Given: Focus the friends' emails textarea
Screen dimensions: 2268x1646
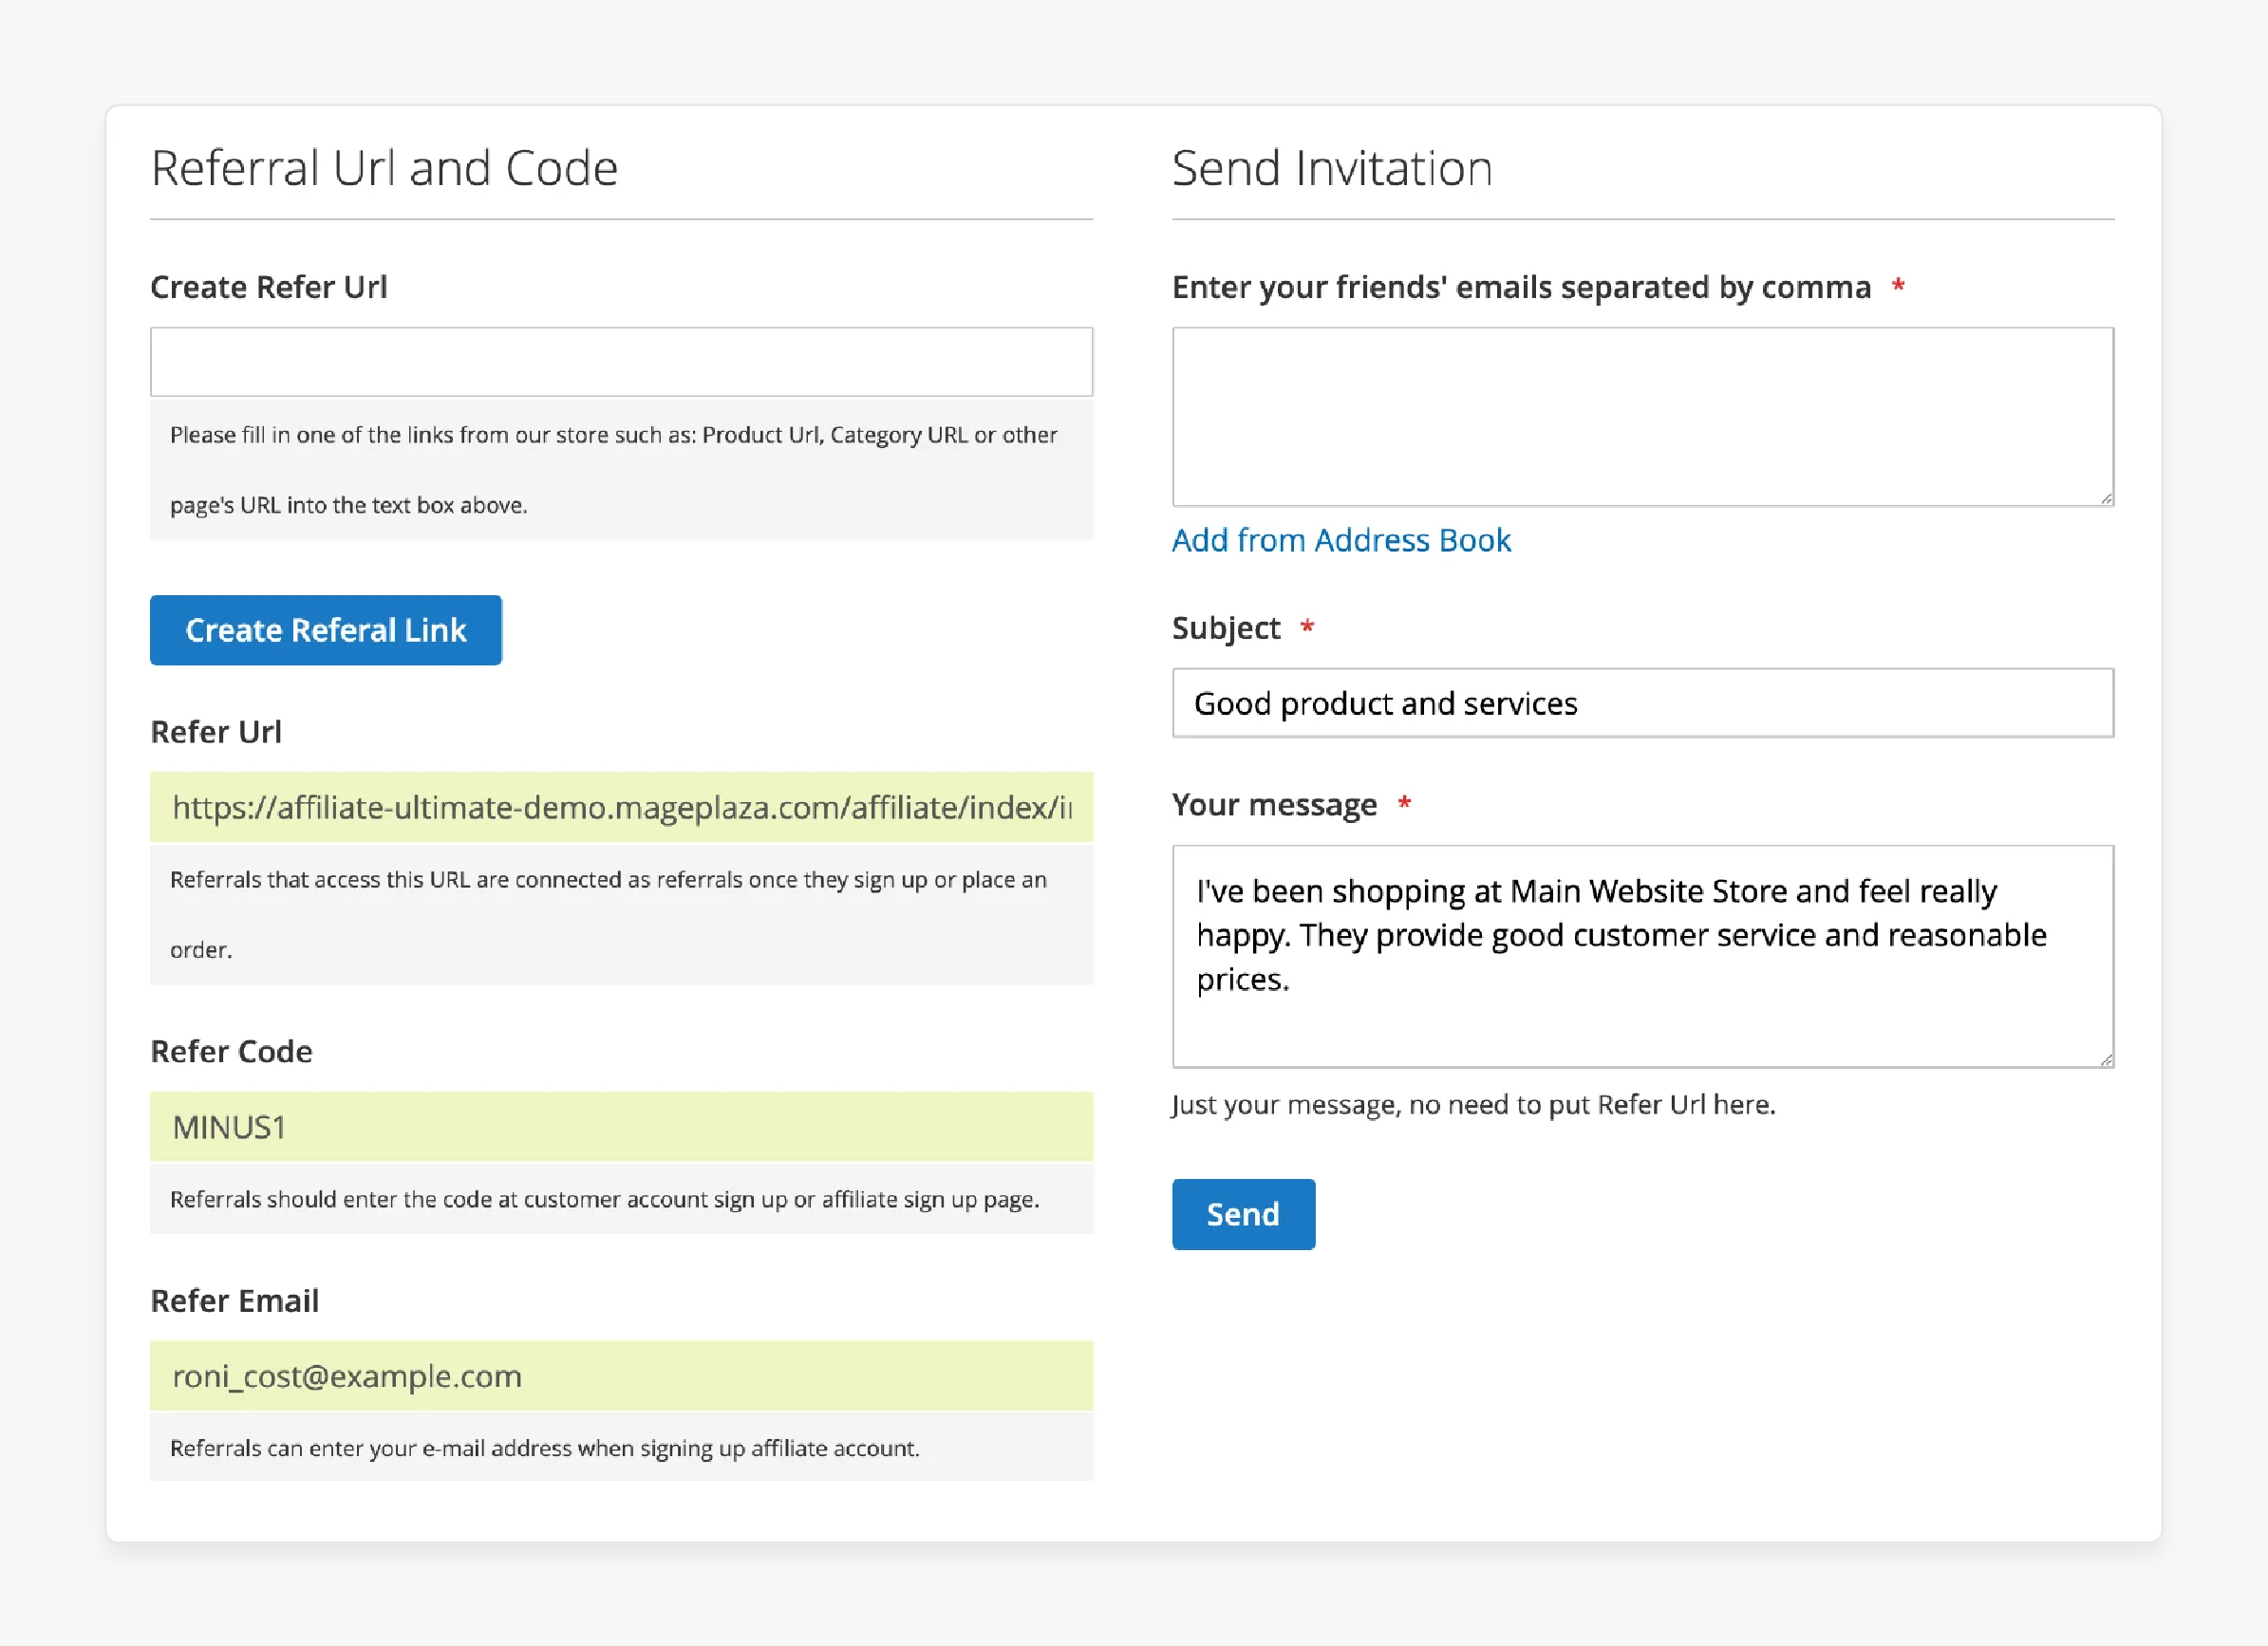Looking at the screenshot, I should coord(1643,417).
